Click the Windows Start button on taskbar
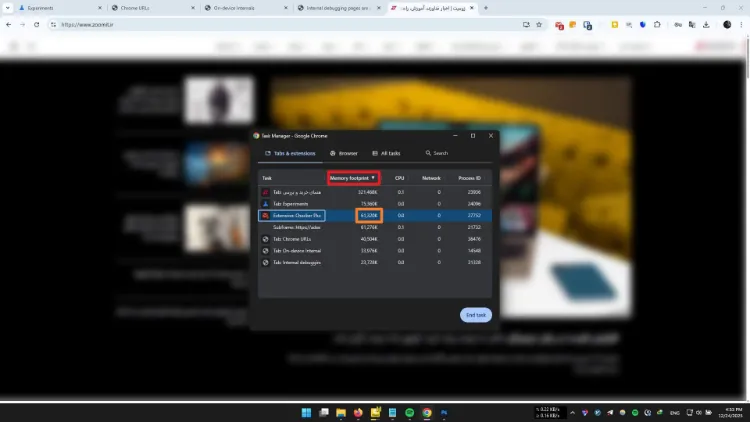Viewport: 750px width, 422px height. tap(306, 412)
